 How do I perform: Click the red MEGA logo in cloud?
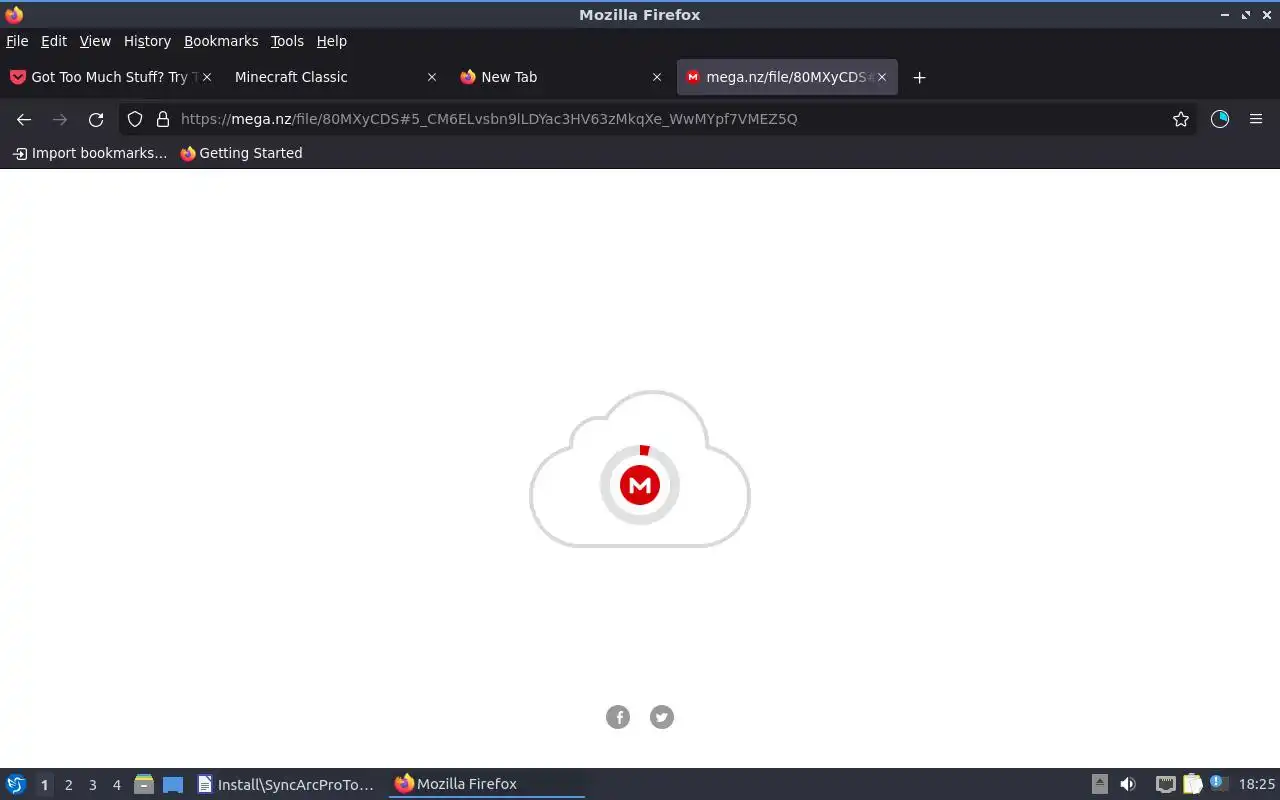pyautogui.click(x=640, y=485)
